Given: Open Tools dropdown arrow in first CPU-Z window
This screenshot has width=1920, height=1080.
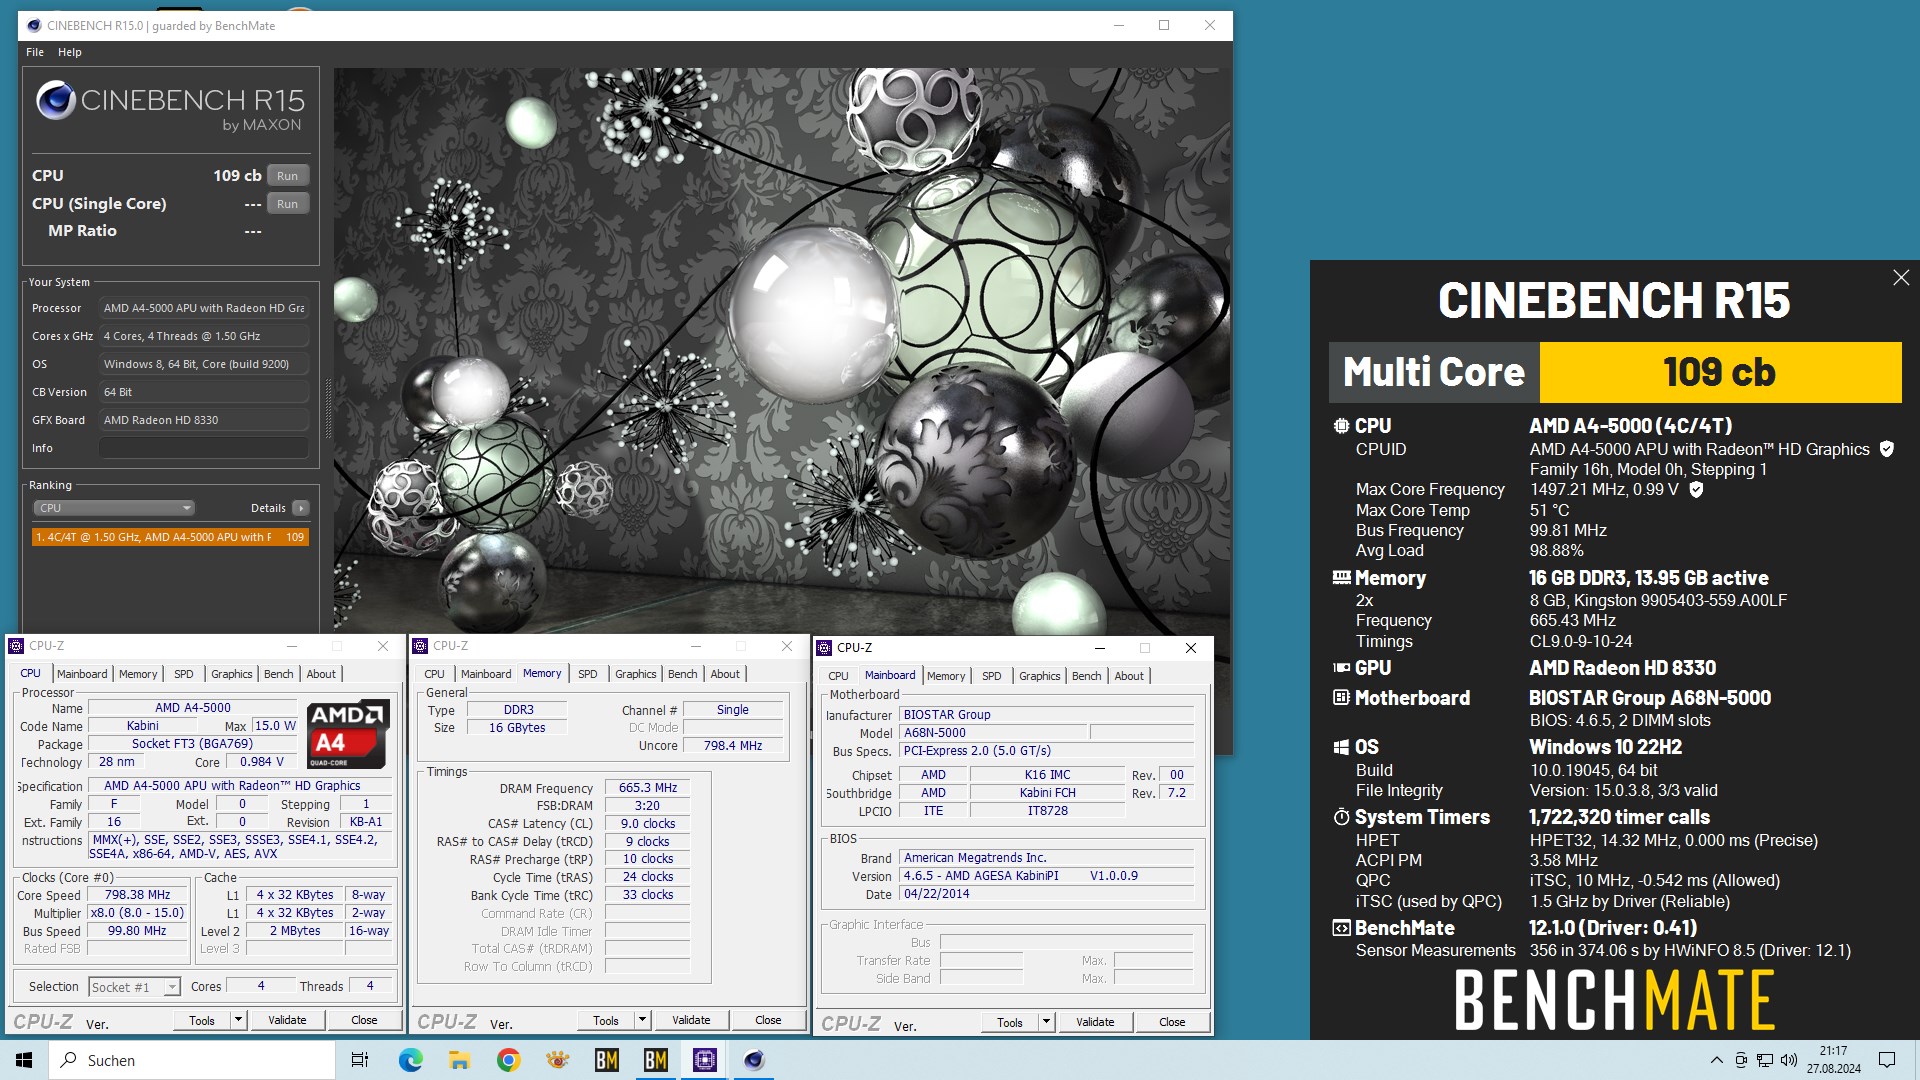Looking at the screenshot, I should [238, 1020].
